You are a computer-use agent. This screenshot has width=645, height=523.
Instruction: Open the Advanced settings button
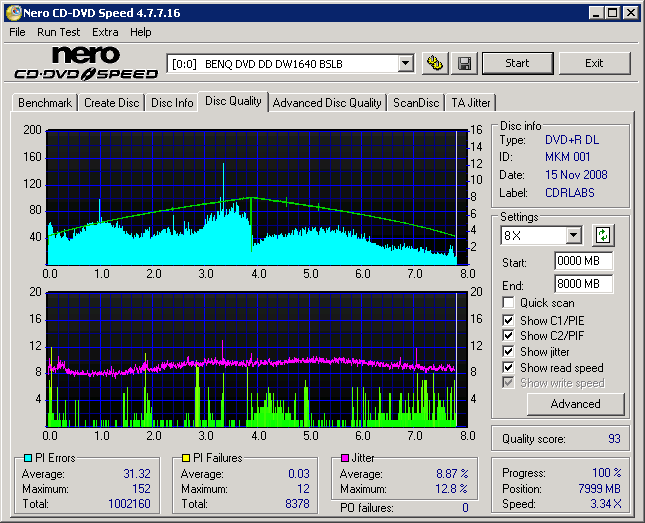click(x=575, y=404)
